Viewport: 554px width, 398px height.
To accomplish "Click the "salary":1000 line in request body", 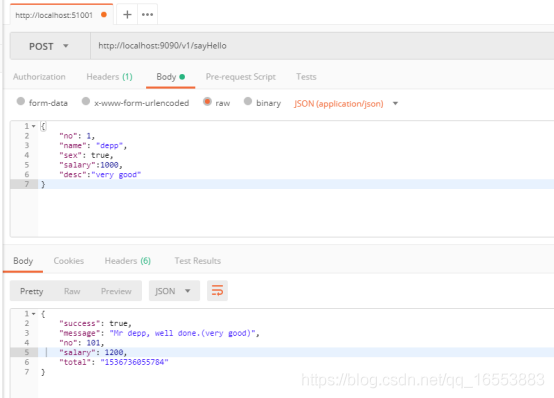I will pos(91,165).
